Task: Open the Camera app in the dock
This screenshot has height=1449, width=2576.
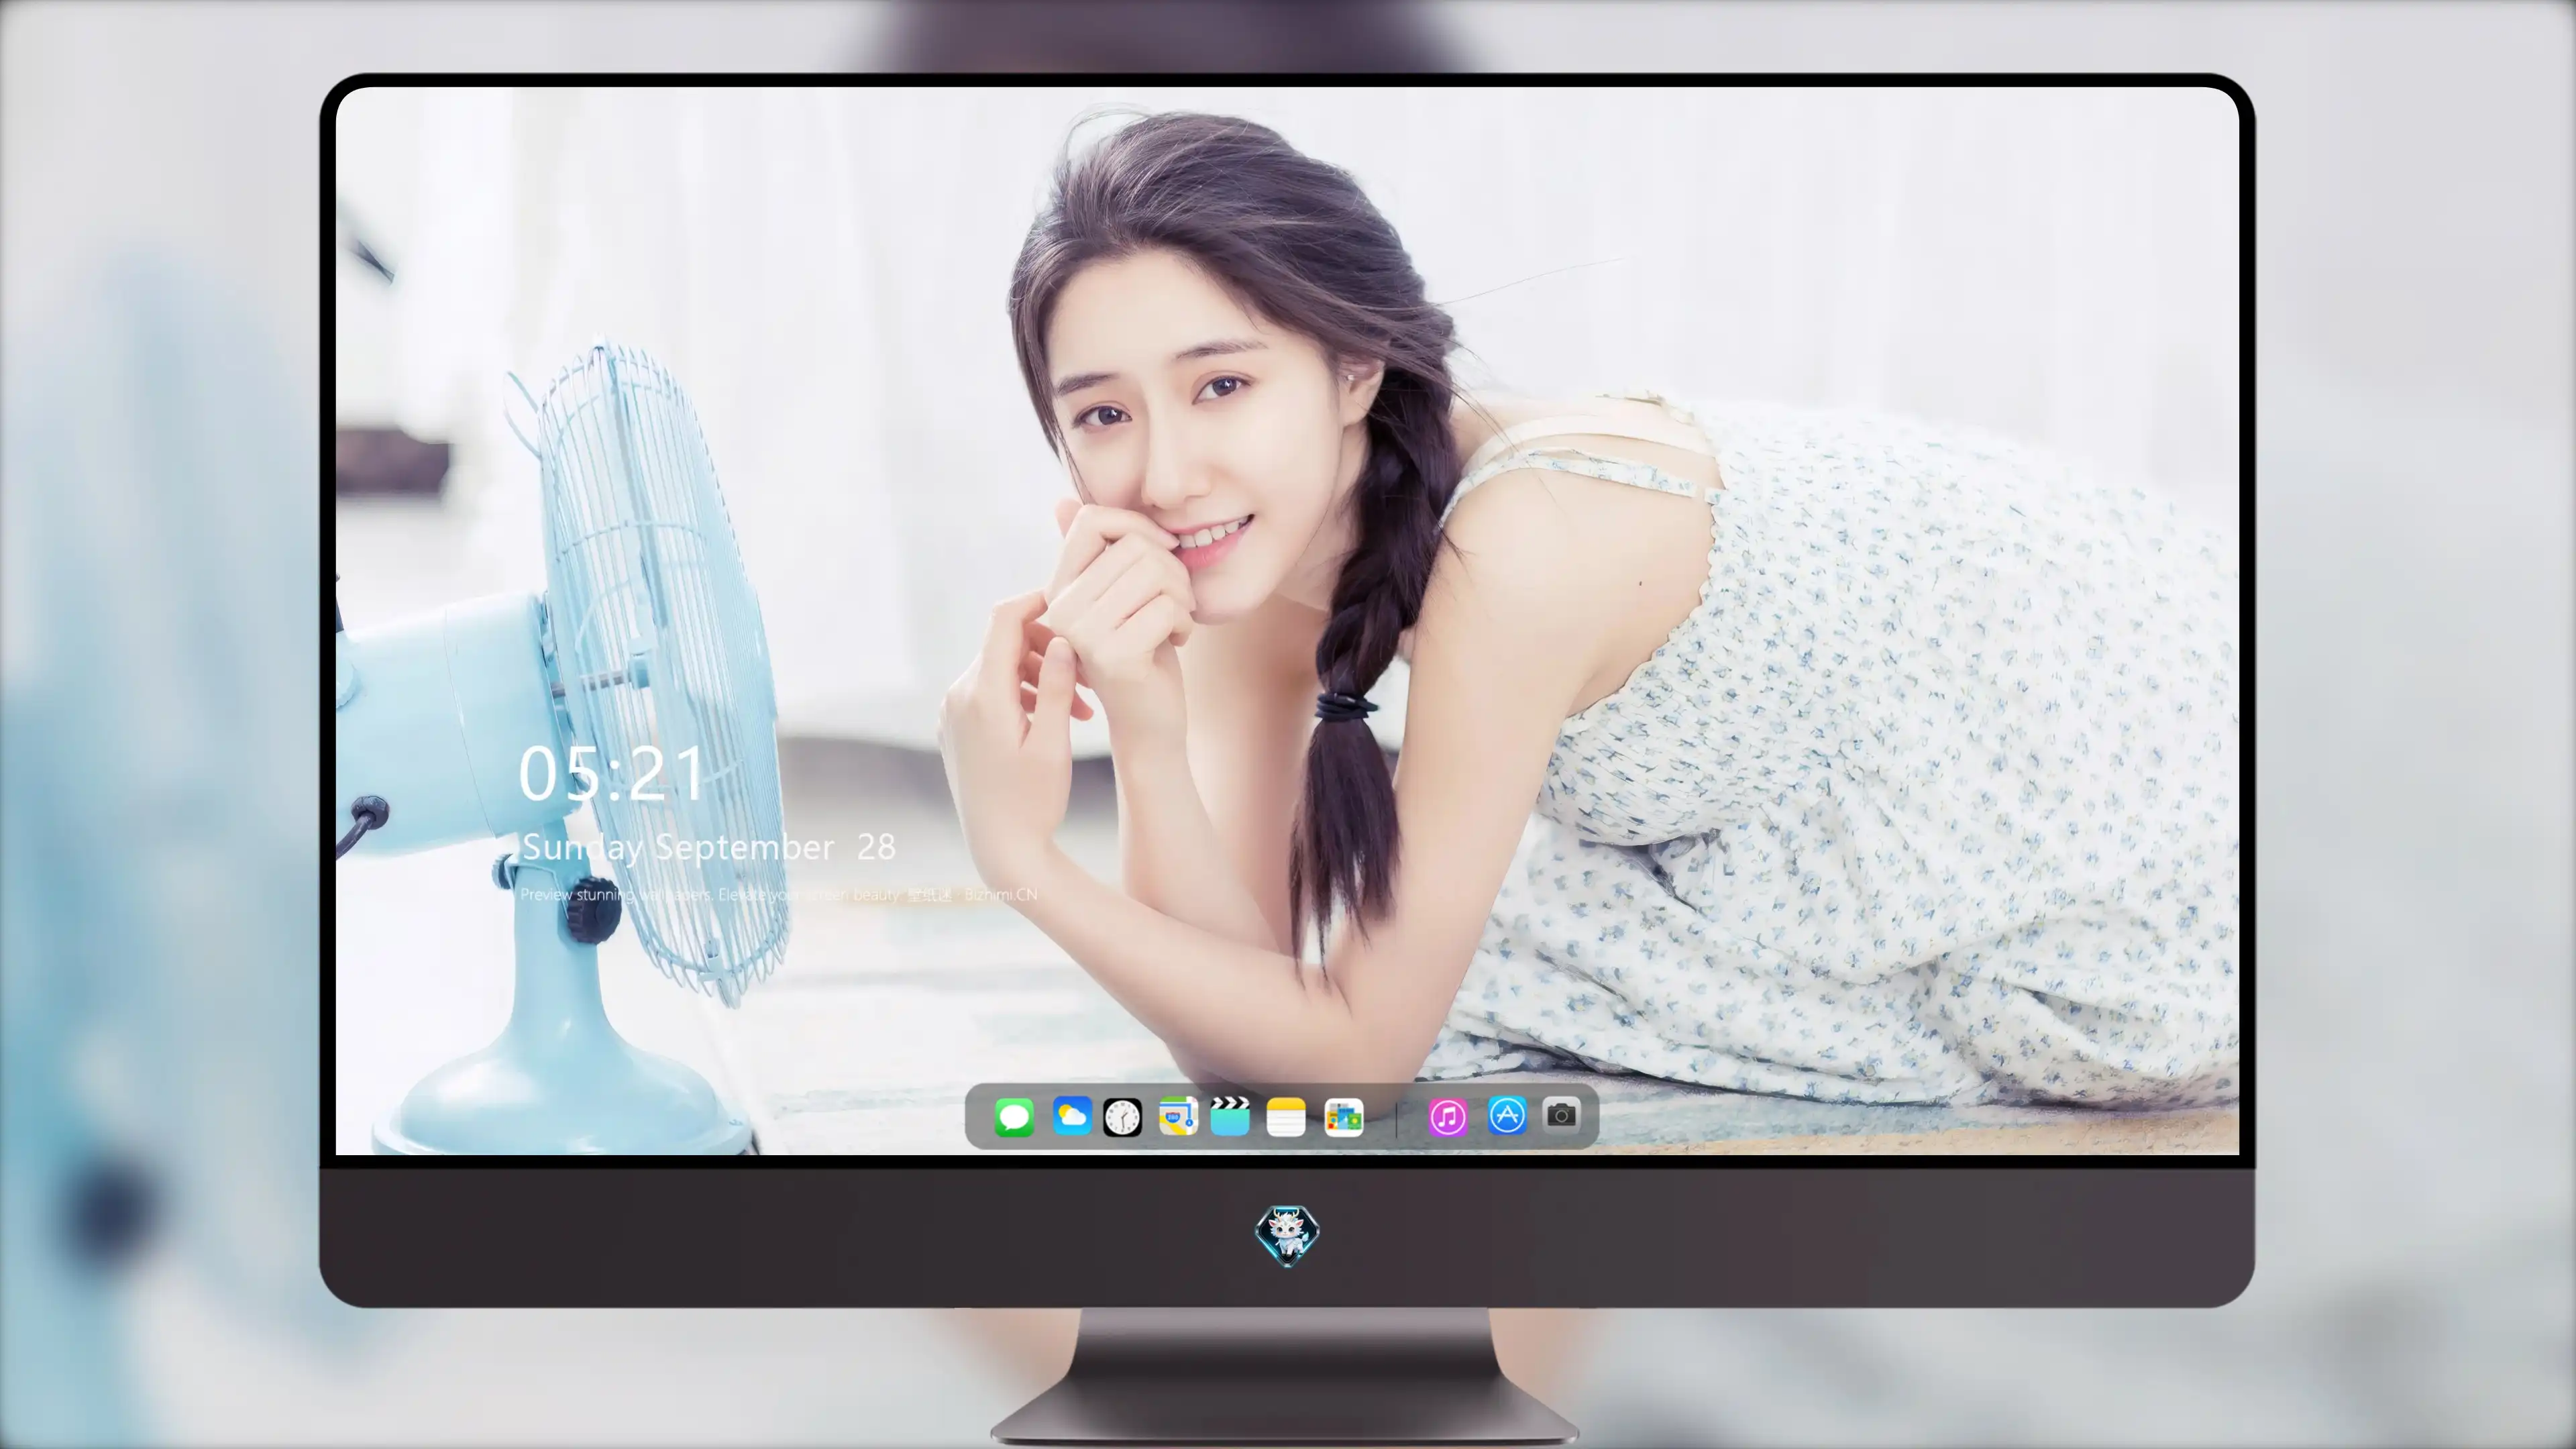Action: pyautogui.click(x=1561, y=1114)
